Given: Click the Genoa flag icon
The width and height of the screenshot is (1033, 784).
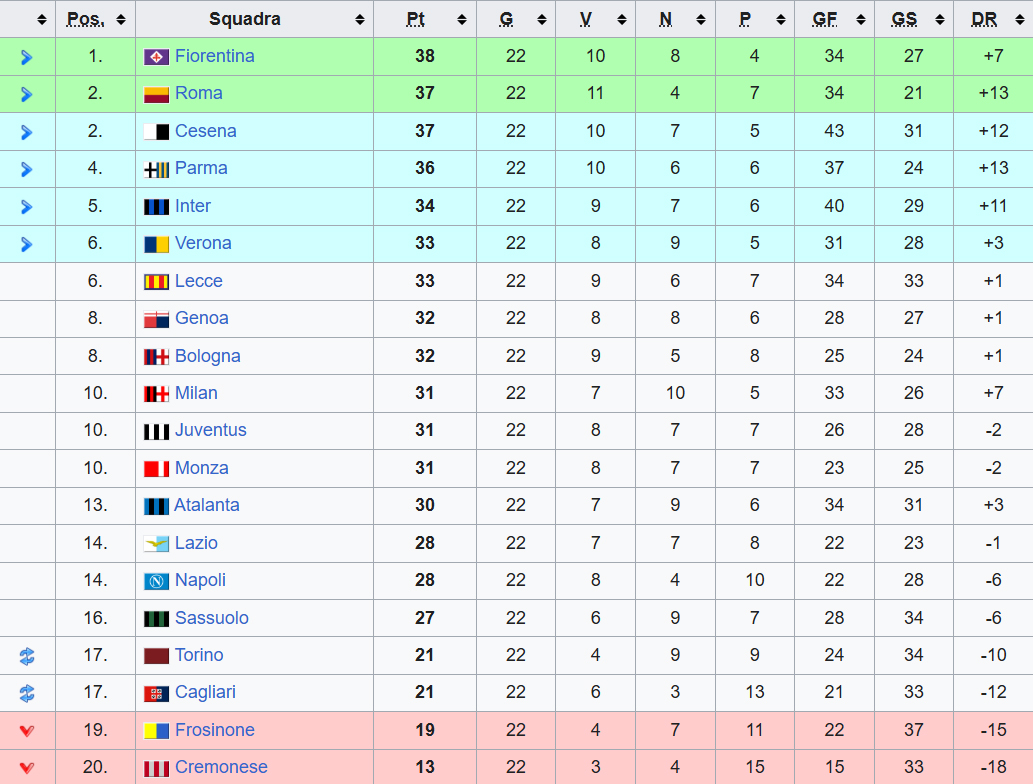Looking at the screenshot, I should click(x=156, y=319).
